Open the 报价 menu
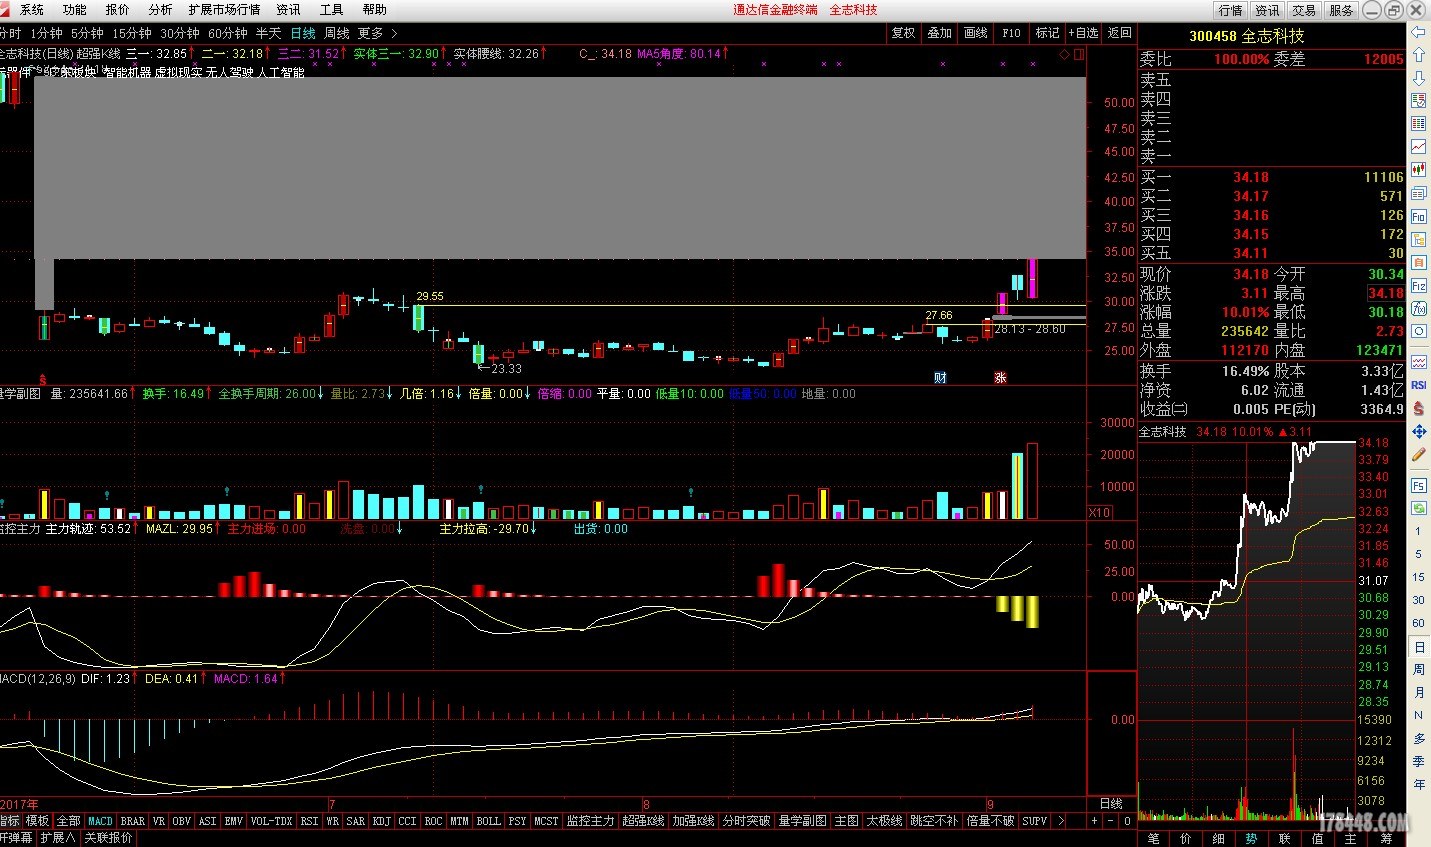This screenshot has height=847, width=1431. point(118,10)
